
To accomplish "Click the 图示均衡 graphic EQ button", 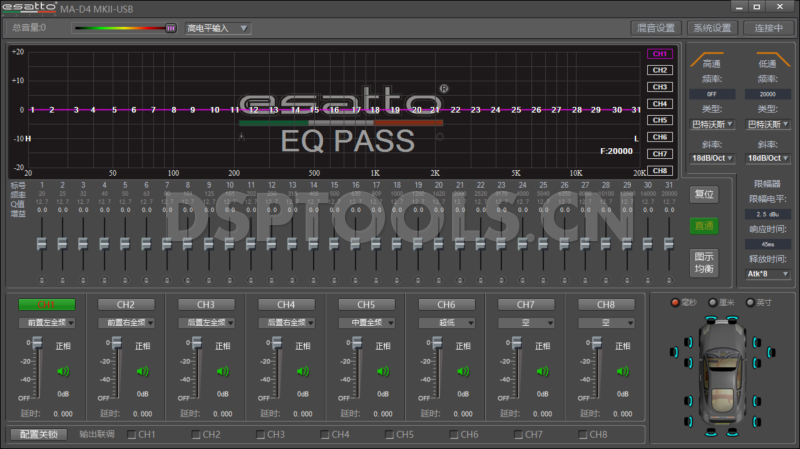I will [x=704, y=263].
